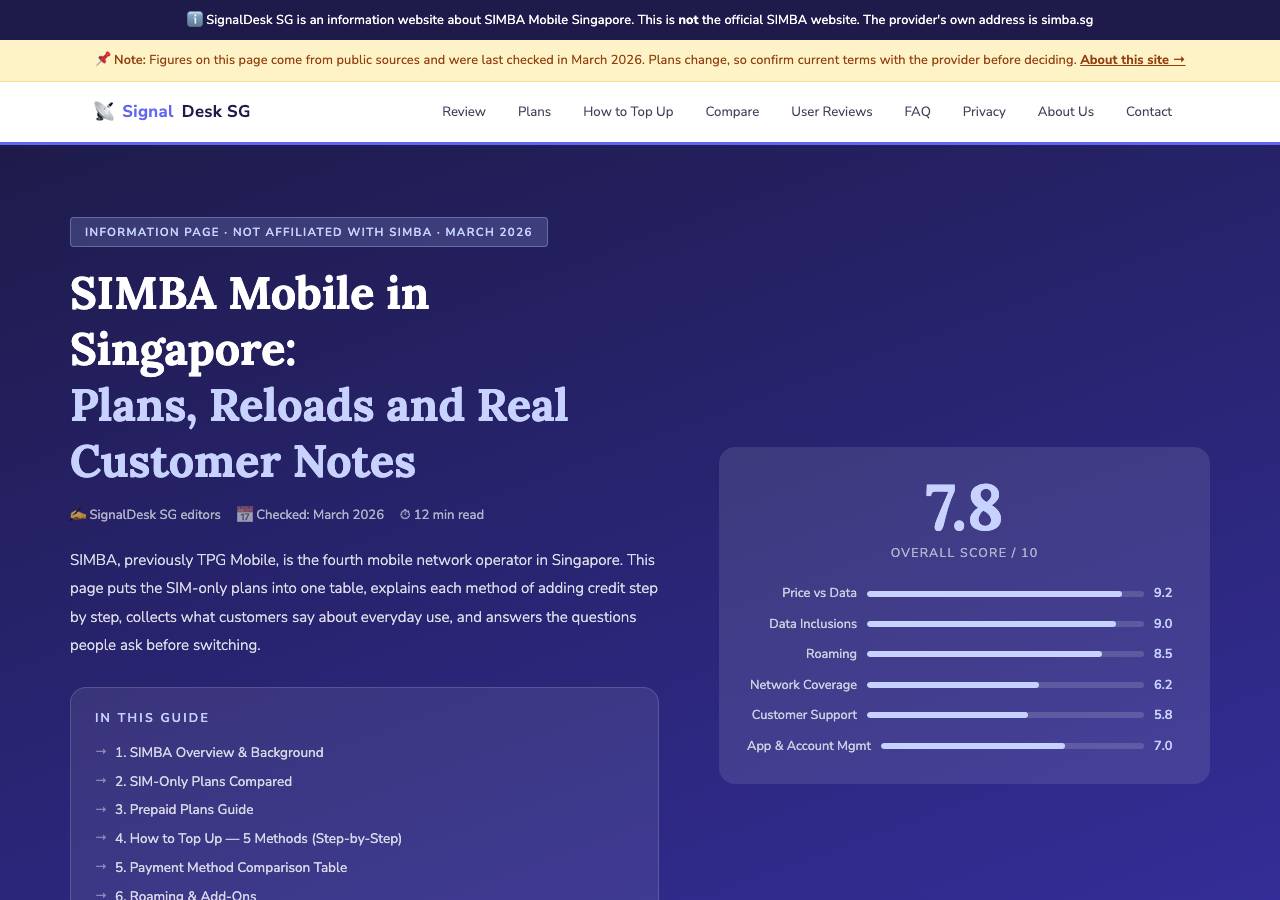The image size is (1280, 900).
Task: Open the Plans nav item
Action: click(x=534, y=111)
